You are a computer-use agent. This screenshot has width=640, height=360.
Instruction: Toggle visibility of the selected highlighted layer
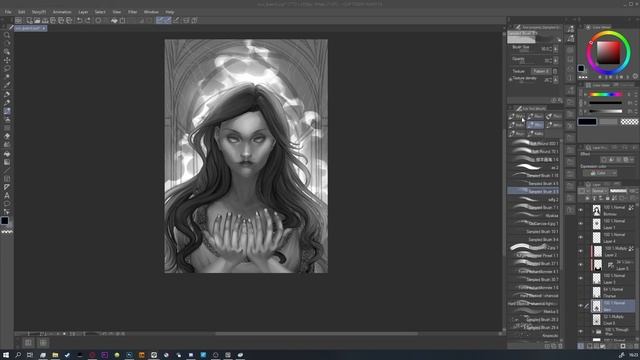click(581, 306)
